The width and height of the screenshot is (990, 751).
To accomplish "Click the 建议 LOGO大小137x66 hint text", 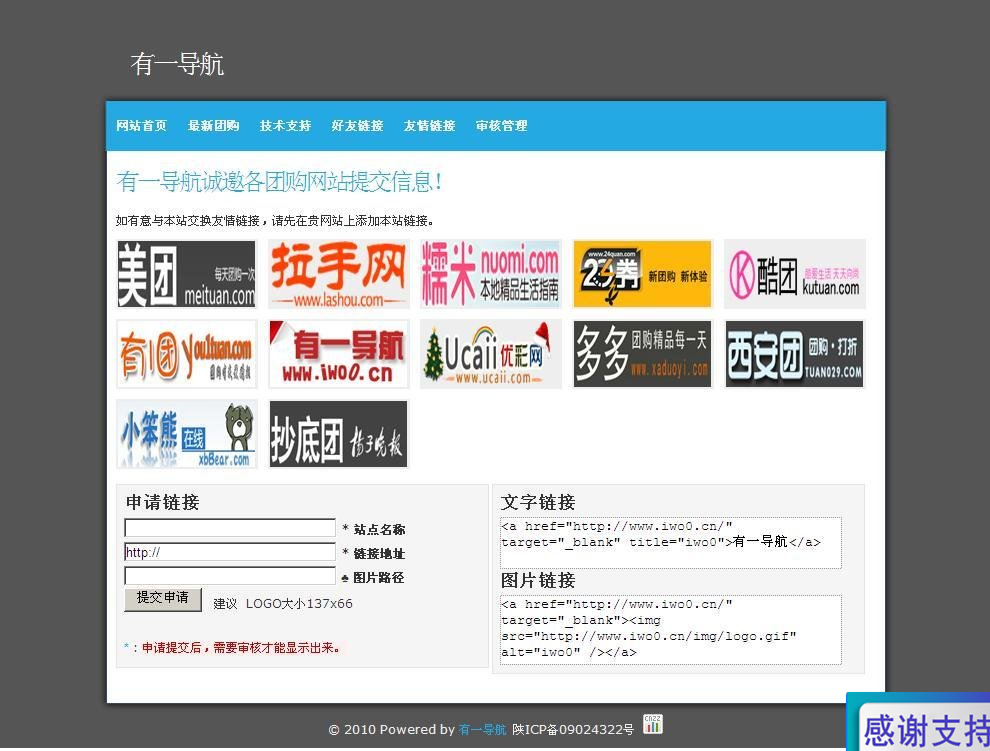I will pos(283,604).
